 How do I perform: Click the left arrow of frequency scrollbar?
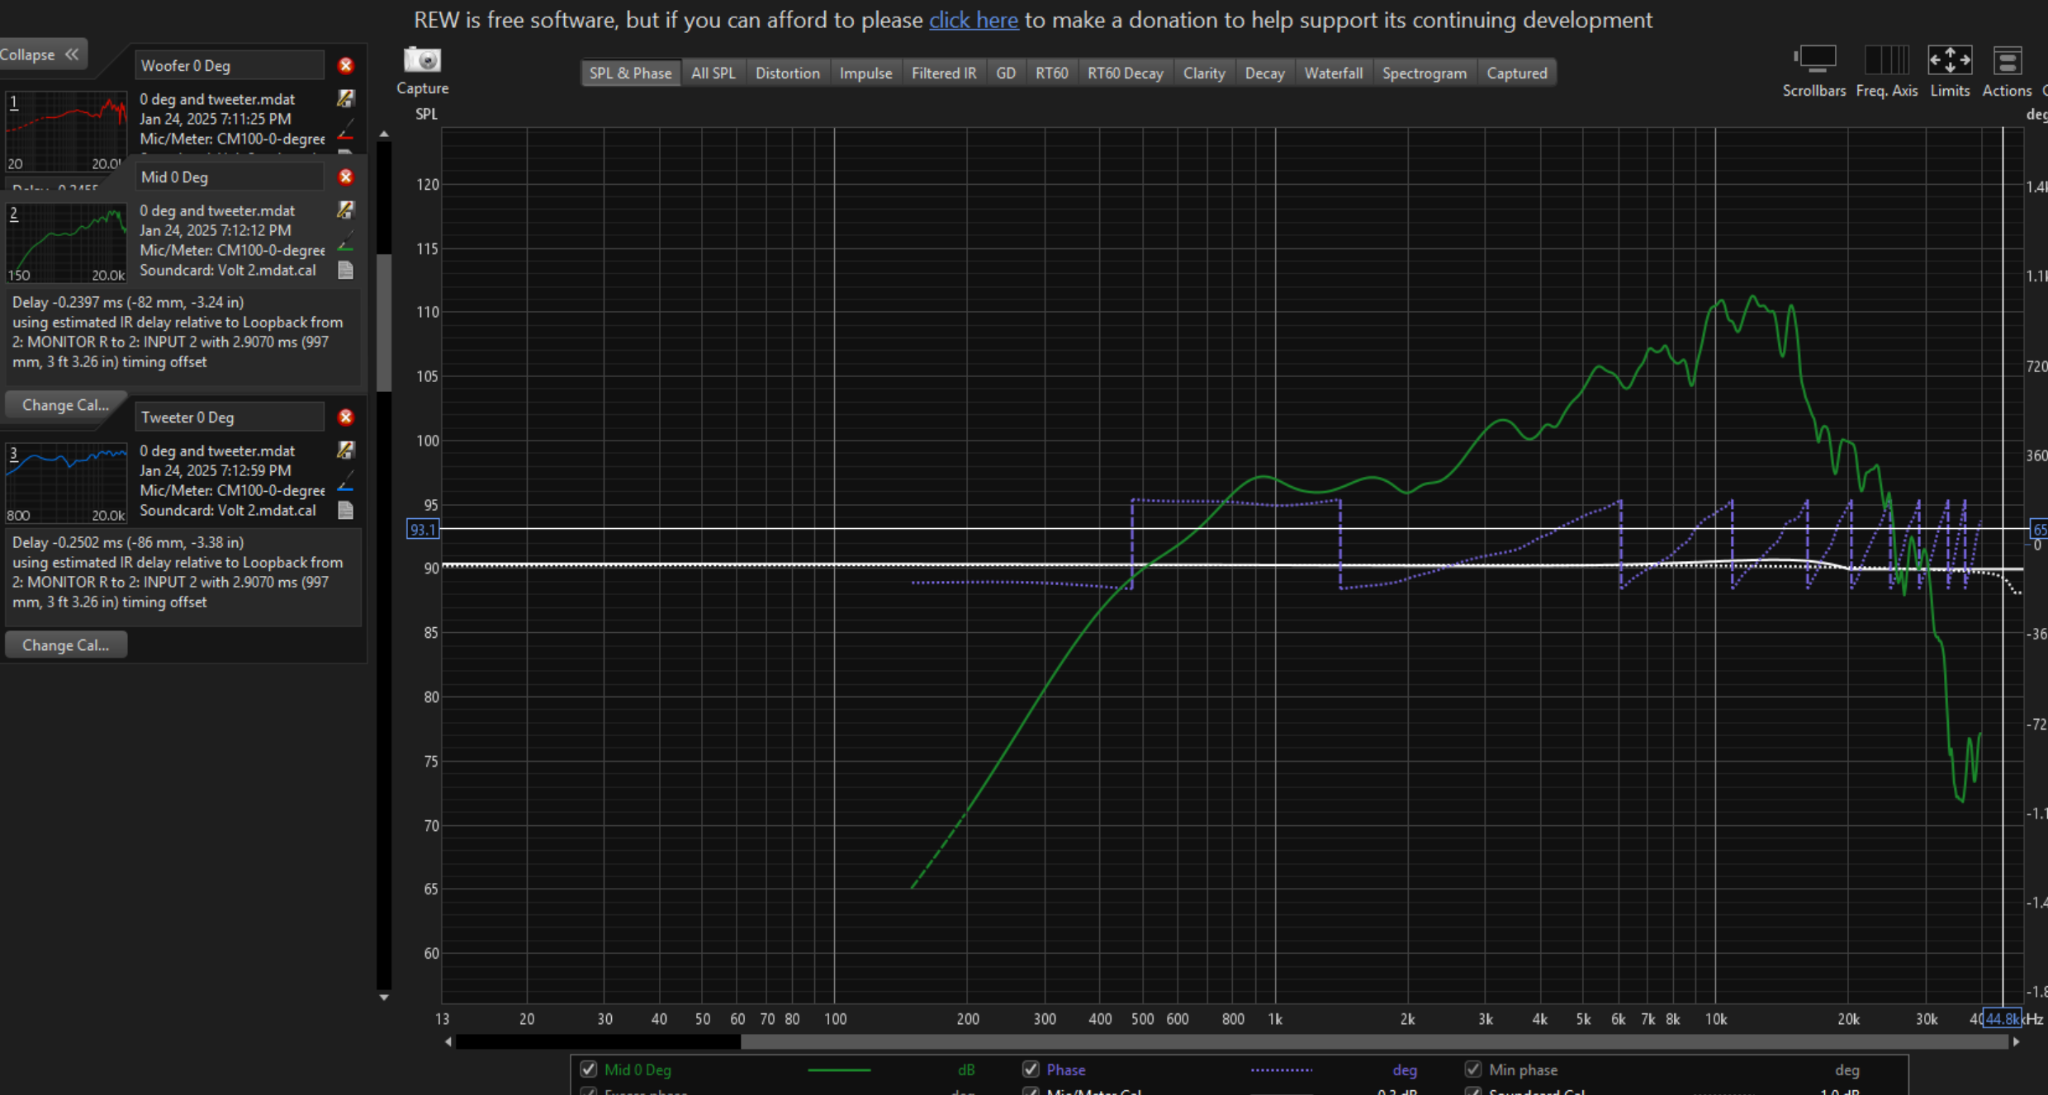click(x=448, y=1042)
